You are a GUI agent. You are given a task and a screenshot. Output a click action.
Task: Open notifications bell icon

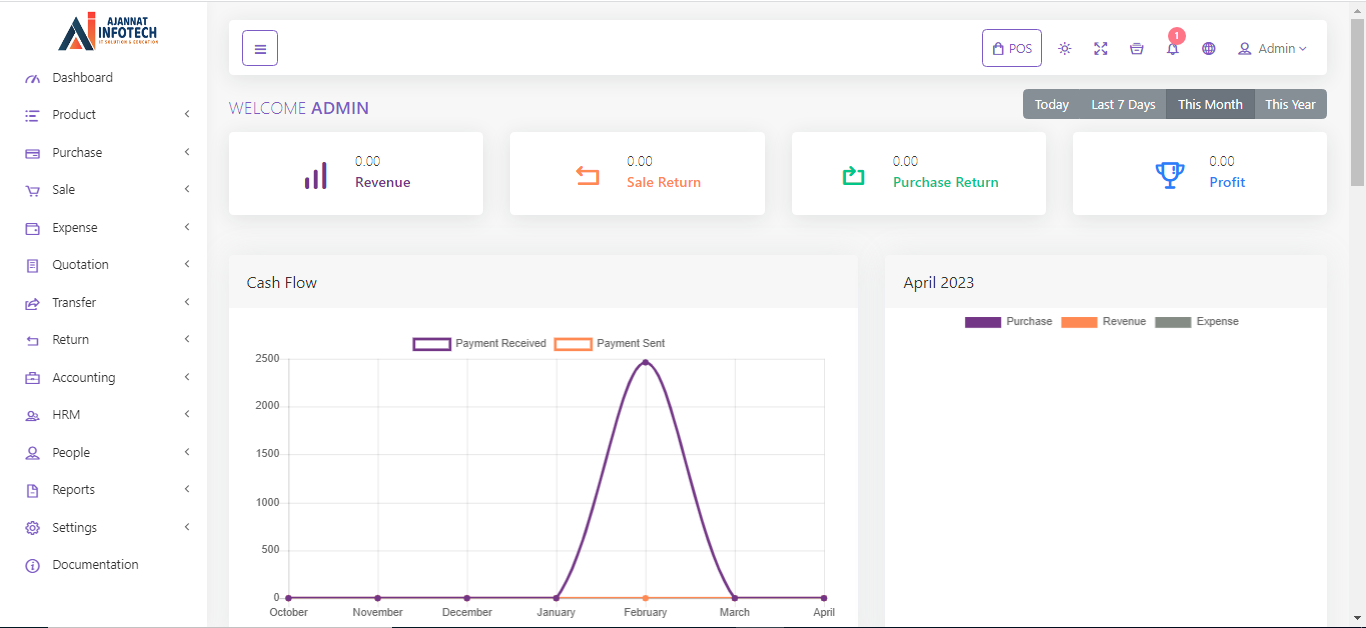(x=1173, y=49)
